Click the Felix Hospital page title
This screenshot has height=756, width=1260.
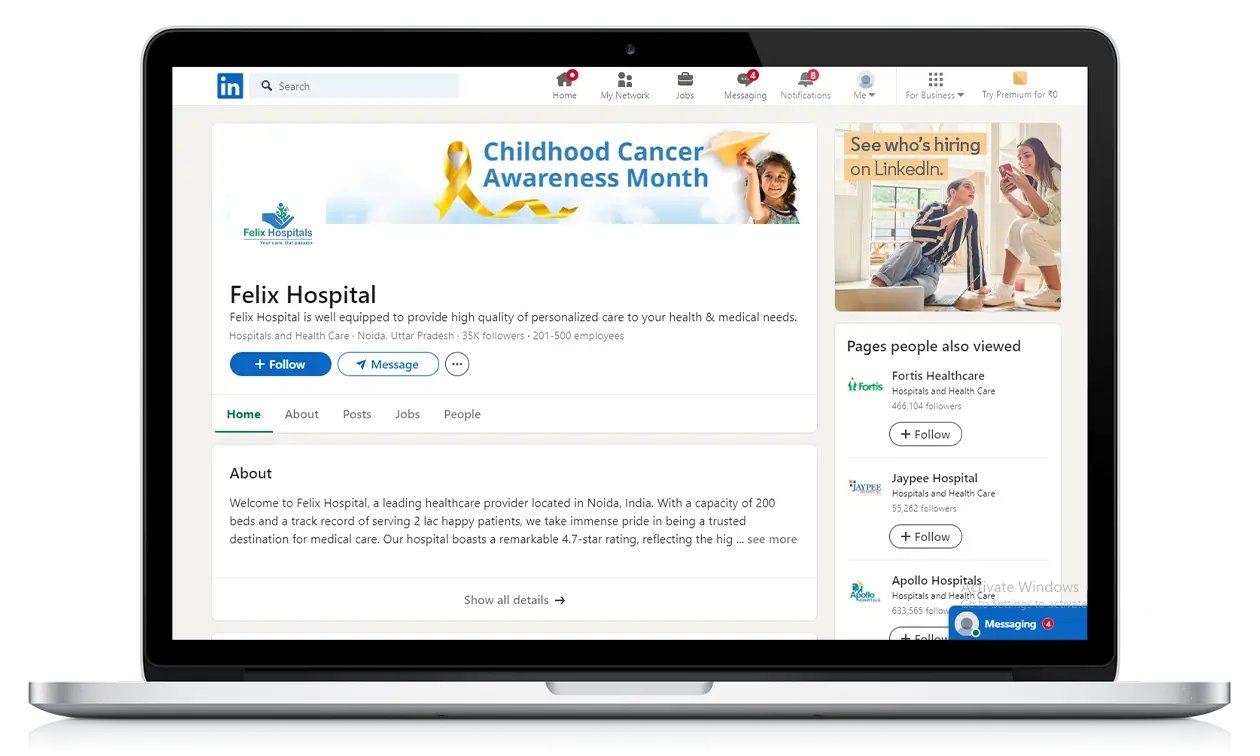coord(303,294)
